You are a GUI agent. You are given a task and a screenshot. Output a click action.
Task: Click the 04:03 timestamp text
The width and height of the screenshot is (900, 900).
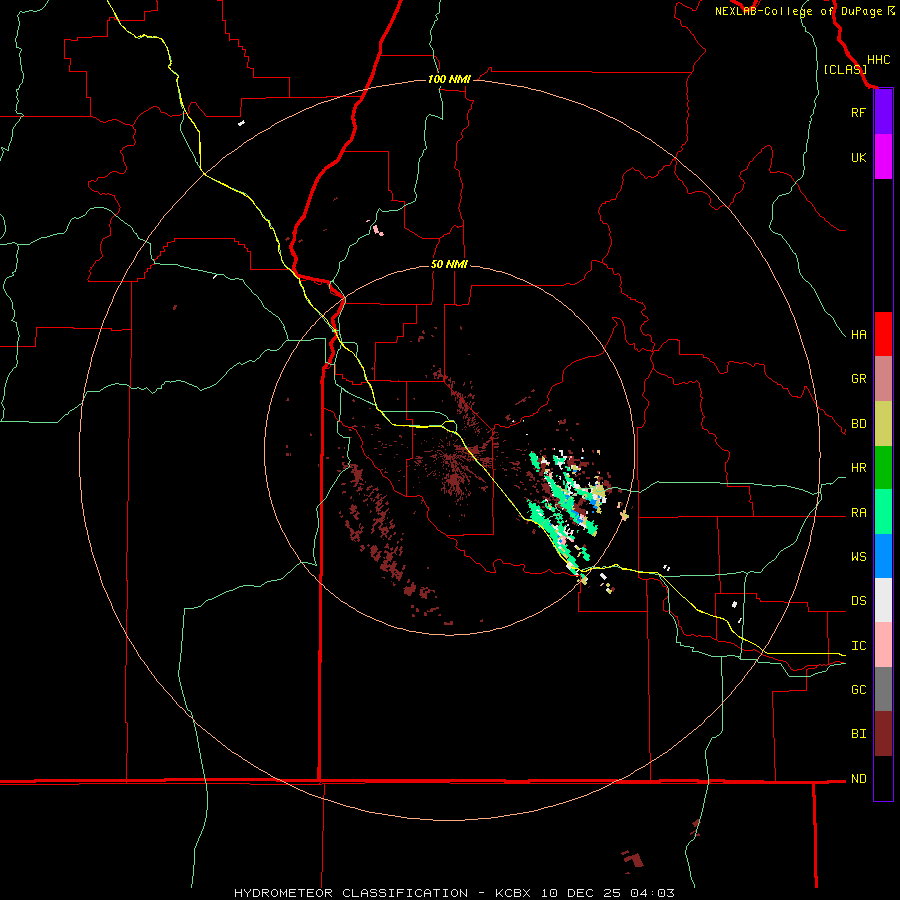(x=652, y=893)
